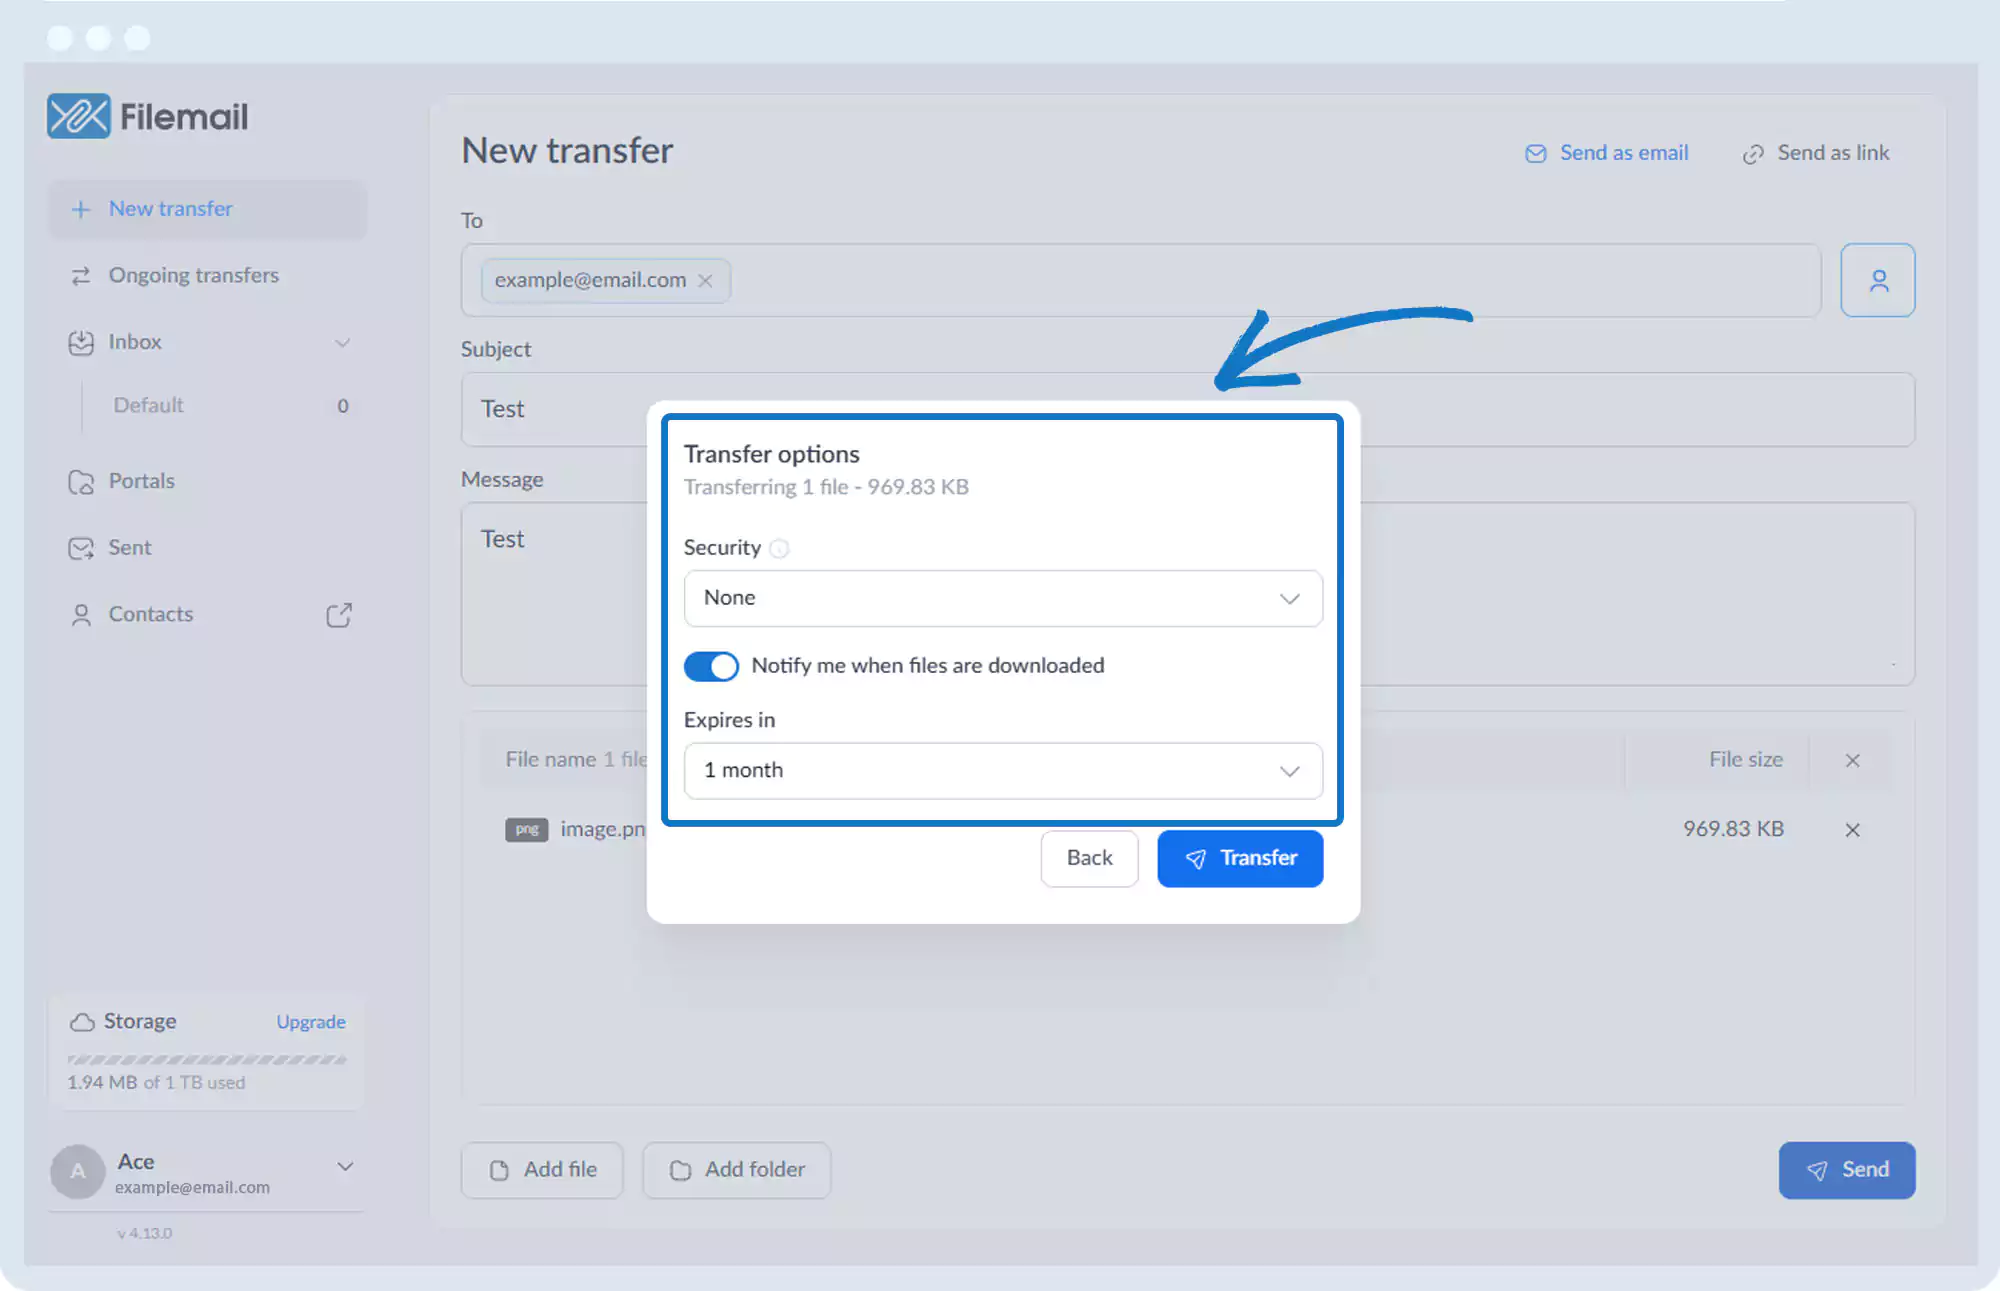Click the Back button
The width and height of the screenshot is (2000, 1291).
pyautogui.click(x=1089, y=858)
